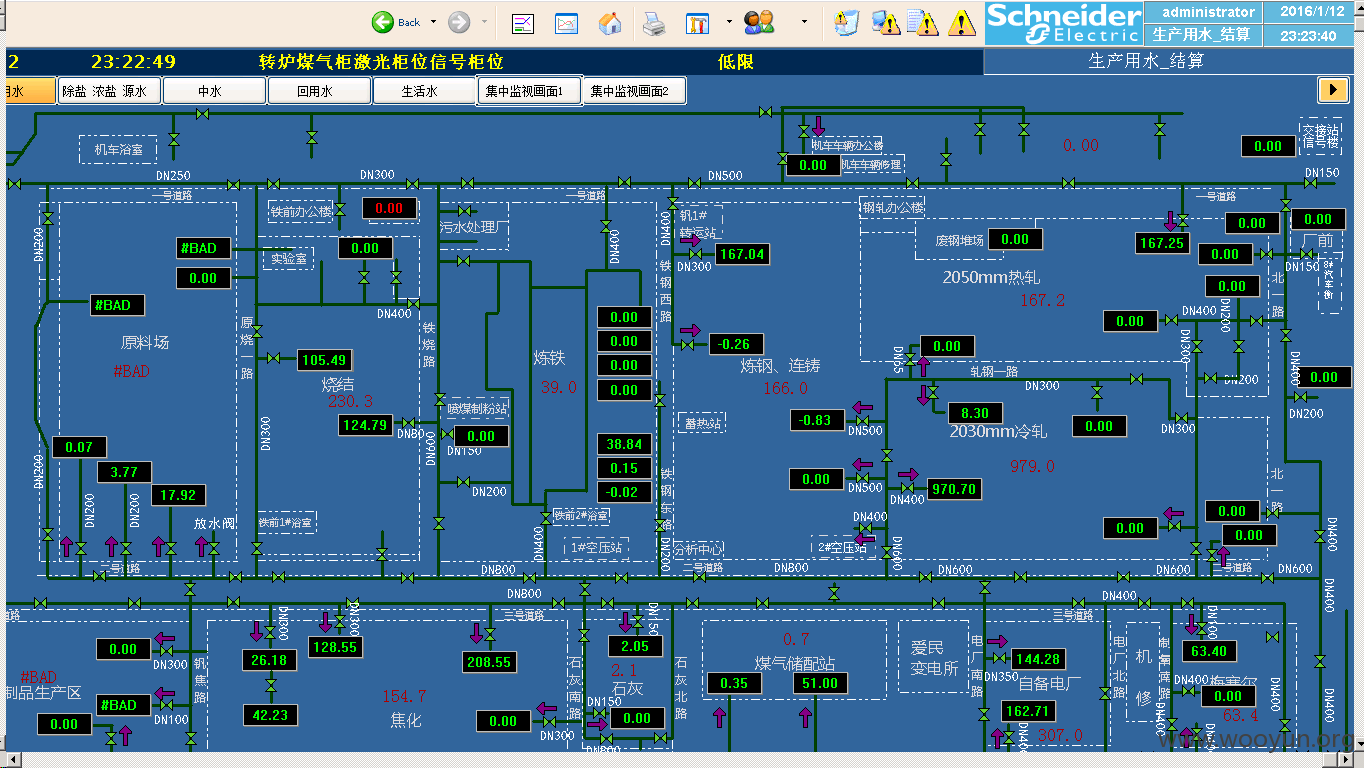Select the 回用水 tab

(320, 91)
